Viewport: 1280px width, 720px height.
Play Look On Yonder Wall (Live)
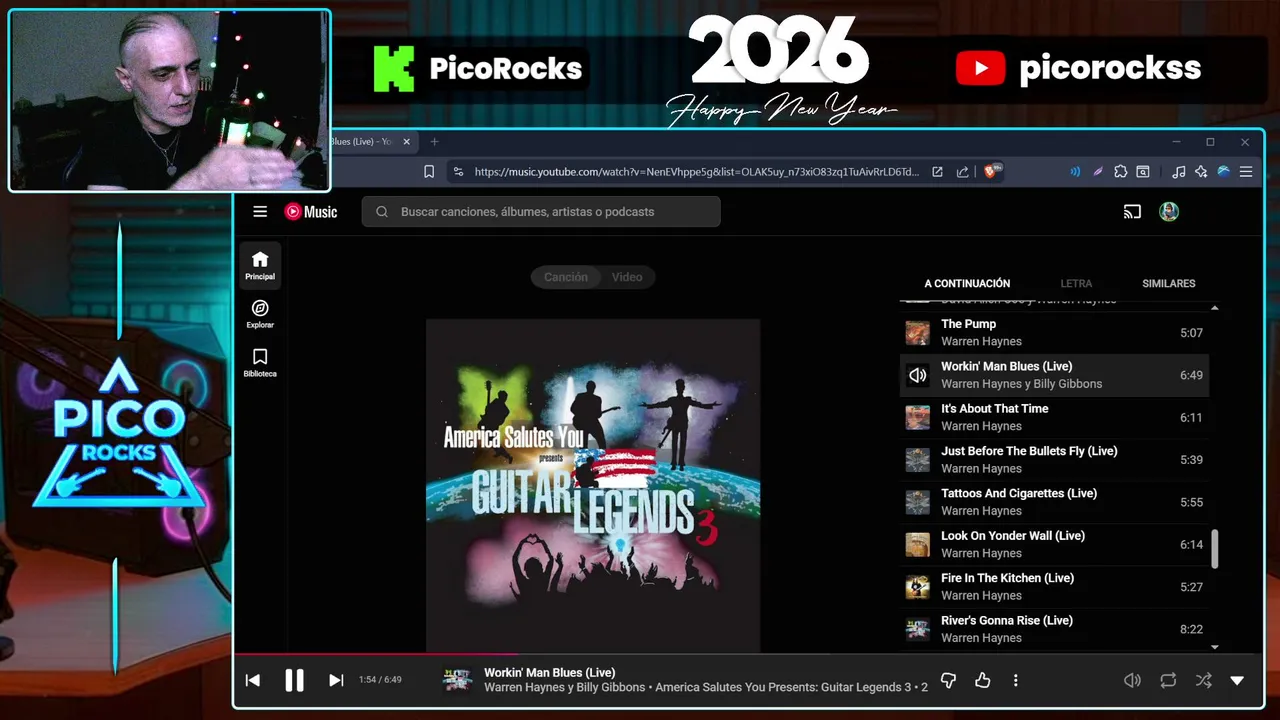tap(1054, 544)
